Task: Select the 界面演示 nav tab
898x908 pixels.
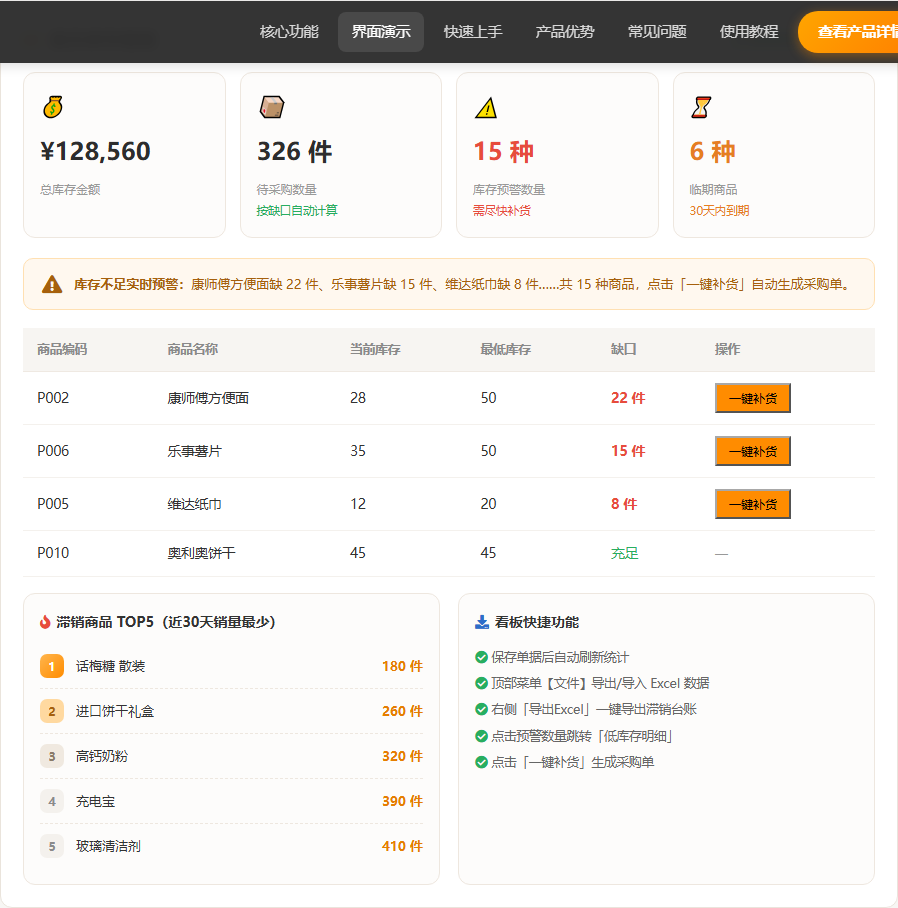Action: coord(381,32)
